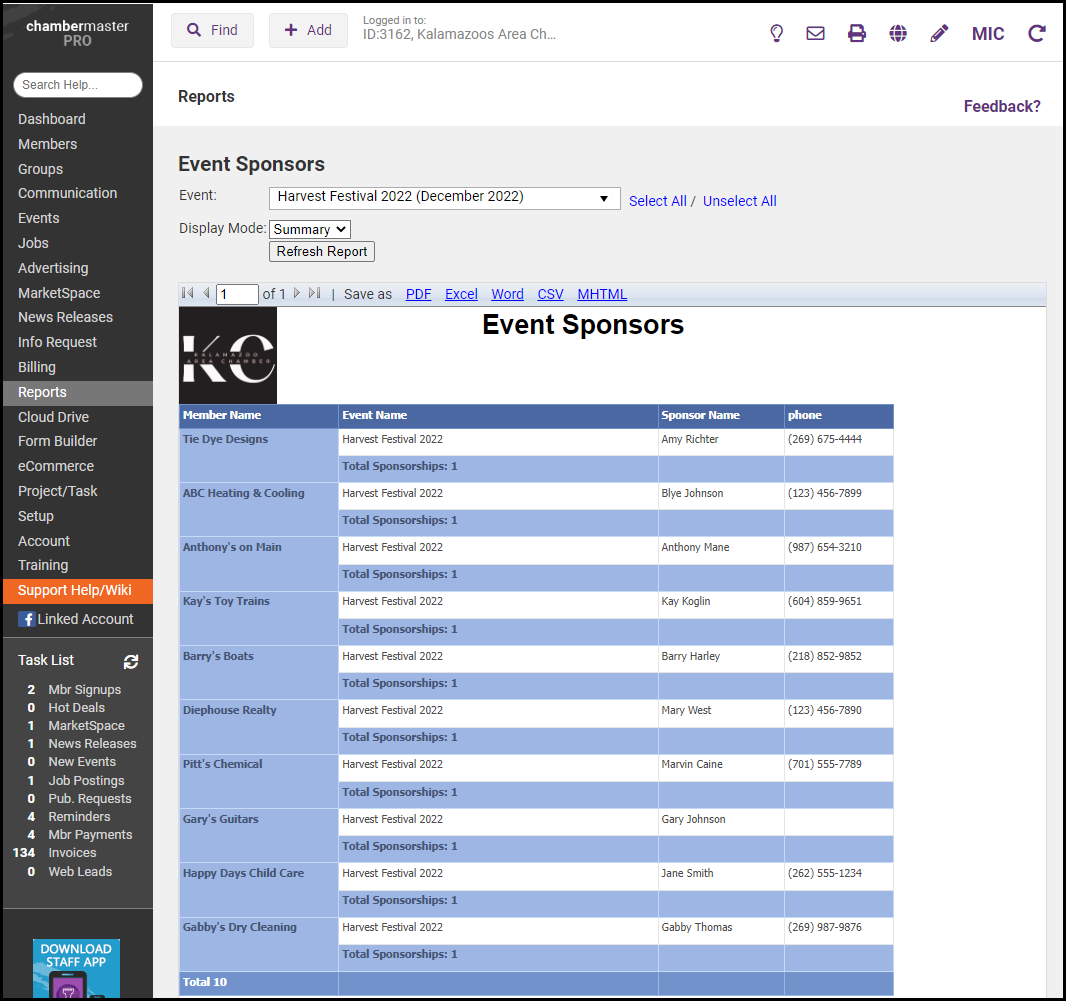Open the envelope mail icon
This screenshot has height=1001, width=1066.
pyautogui.click(x=815, y=33)
